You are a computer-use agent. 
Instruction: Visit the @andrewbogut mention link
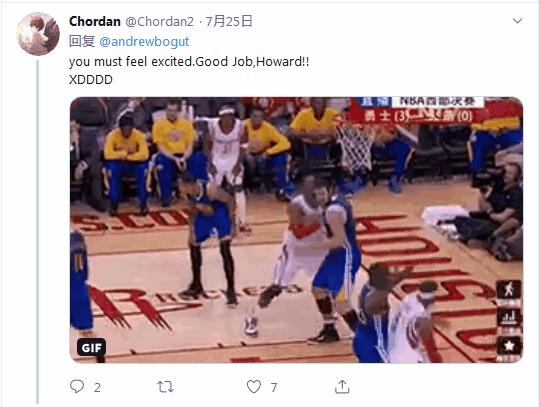(x=144, y=42)
